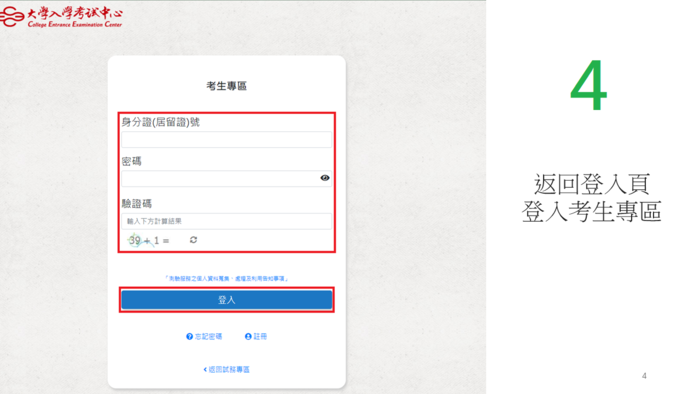The image size is (700, 394).
Task: Focus the 身分證(居留證)號 input field
Action: pyautogui.click(x=226, y=140)
